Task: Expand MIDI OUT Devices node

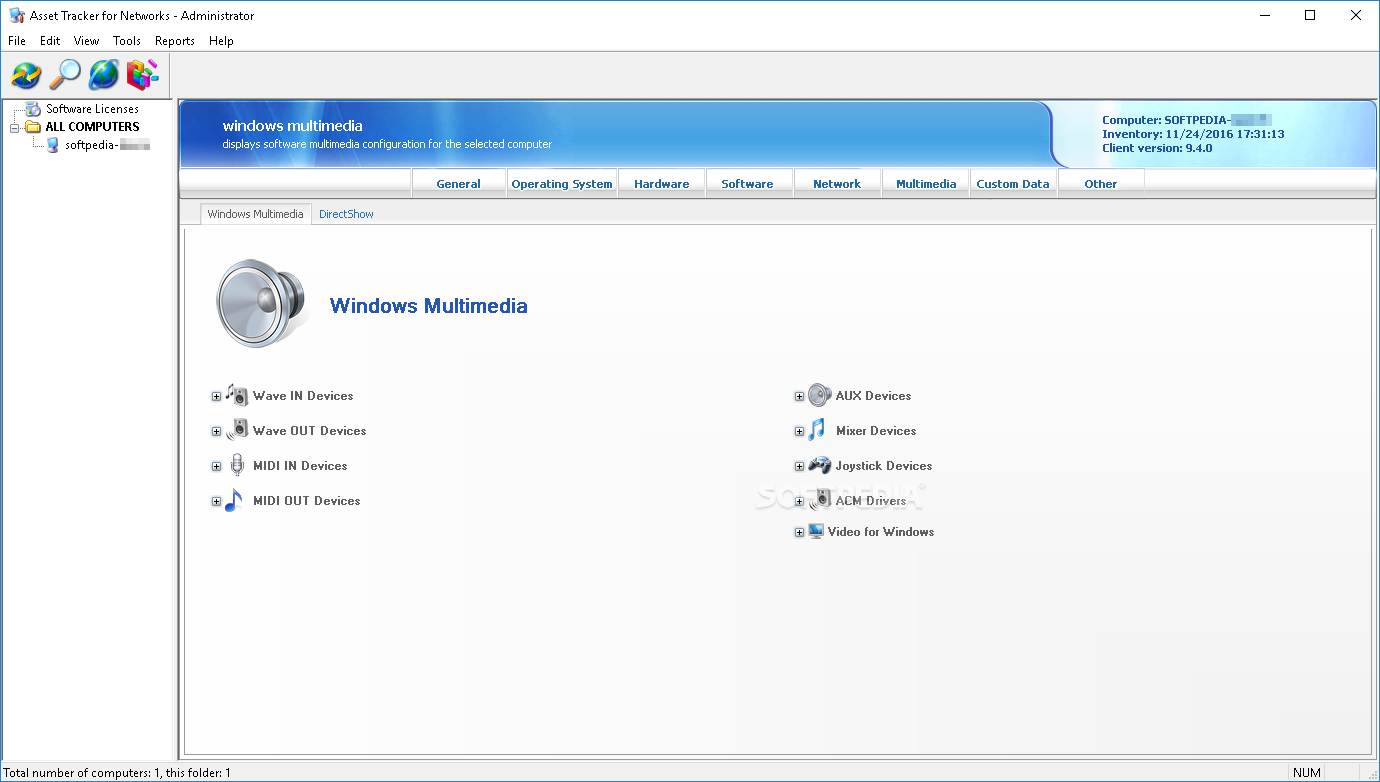Action: (x=216, y=502)
